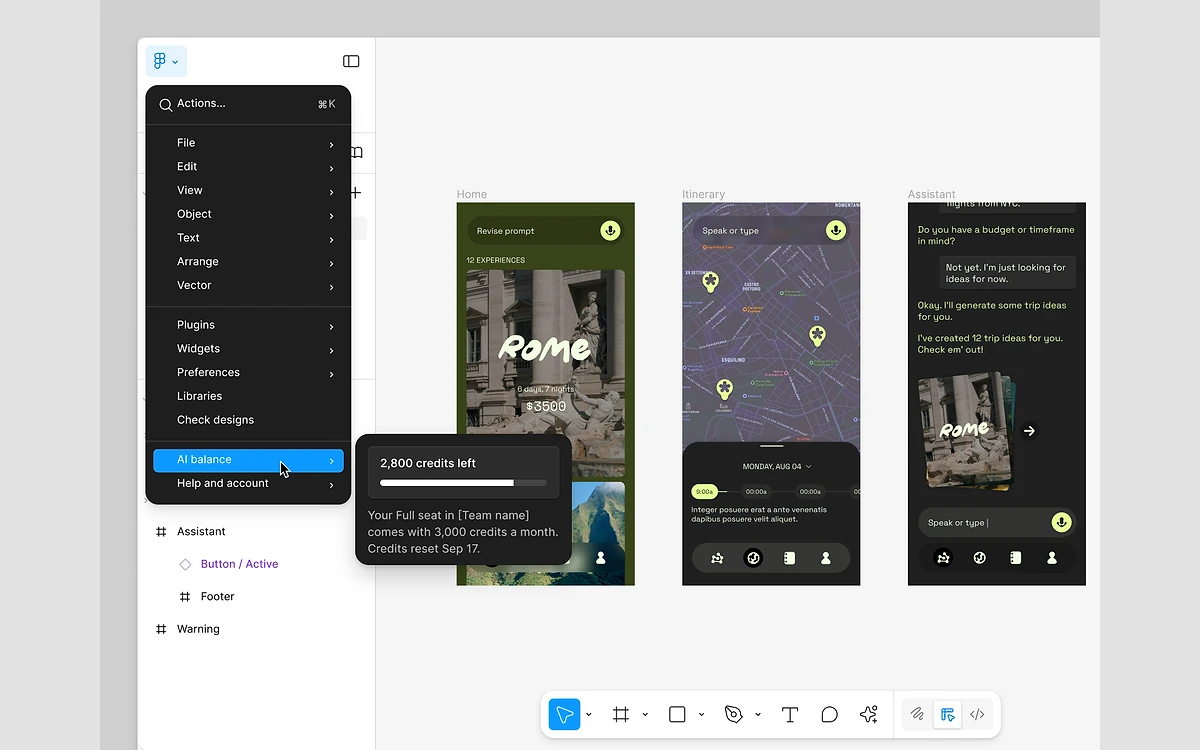Click the Actions… search field

tap(248, 104)
